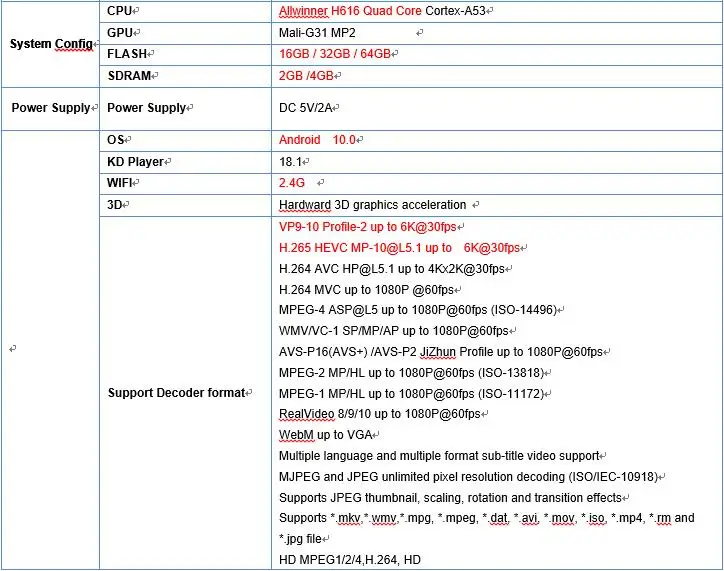This screenshot has height=571, width=724.
Task: Click 'RealVideo 8/9/10 up to 1080P@60fps'
Action: pyautogui.click(x=380, y=414)
